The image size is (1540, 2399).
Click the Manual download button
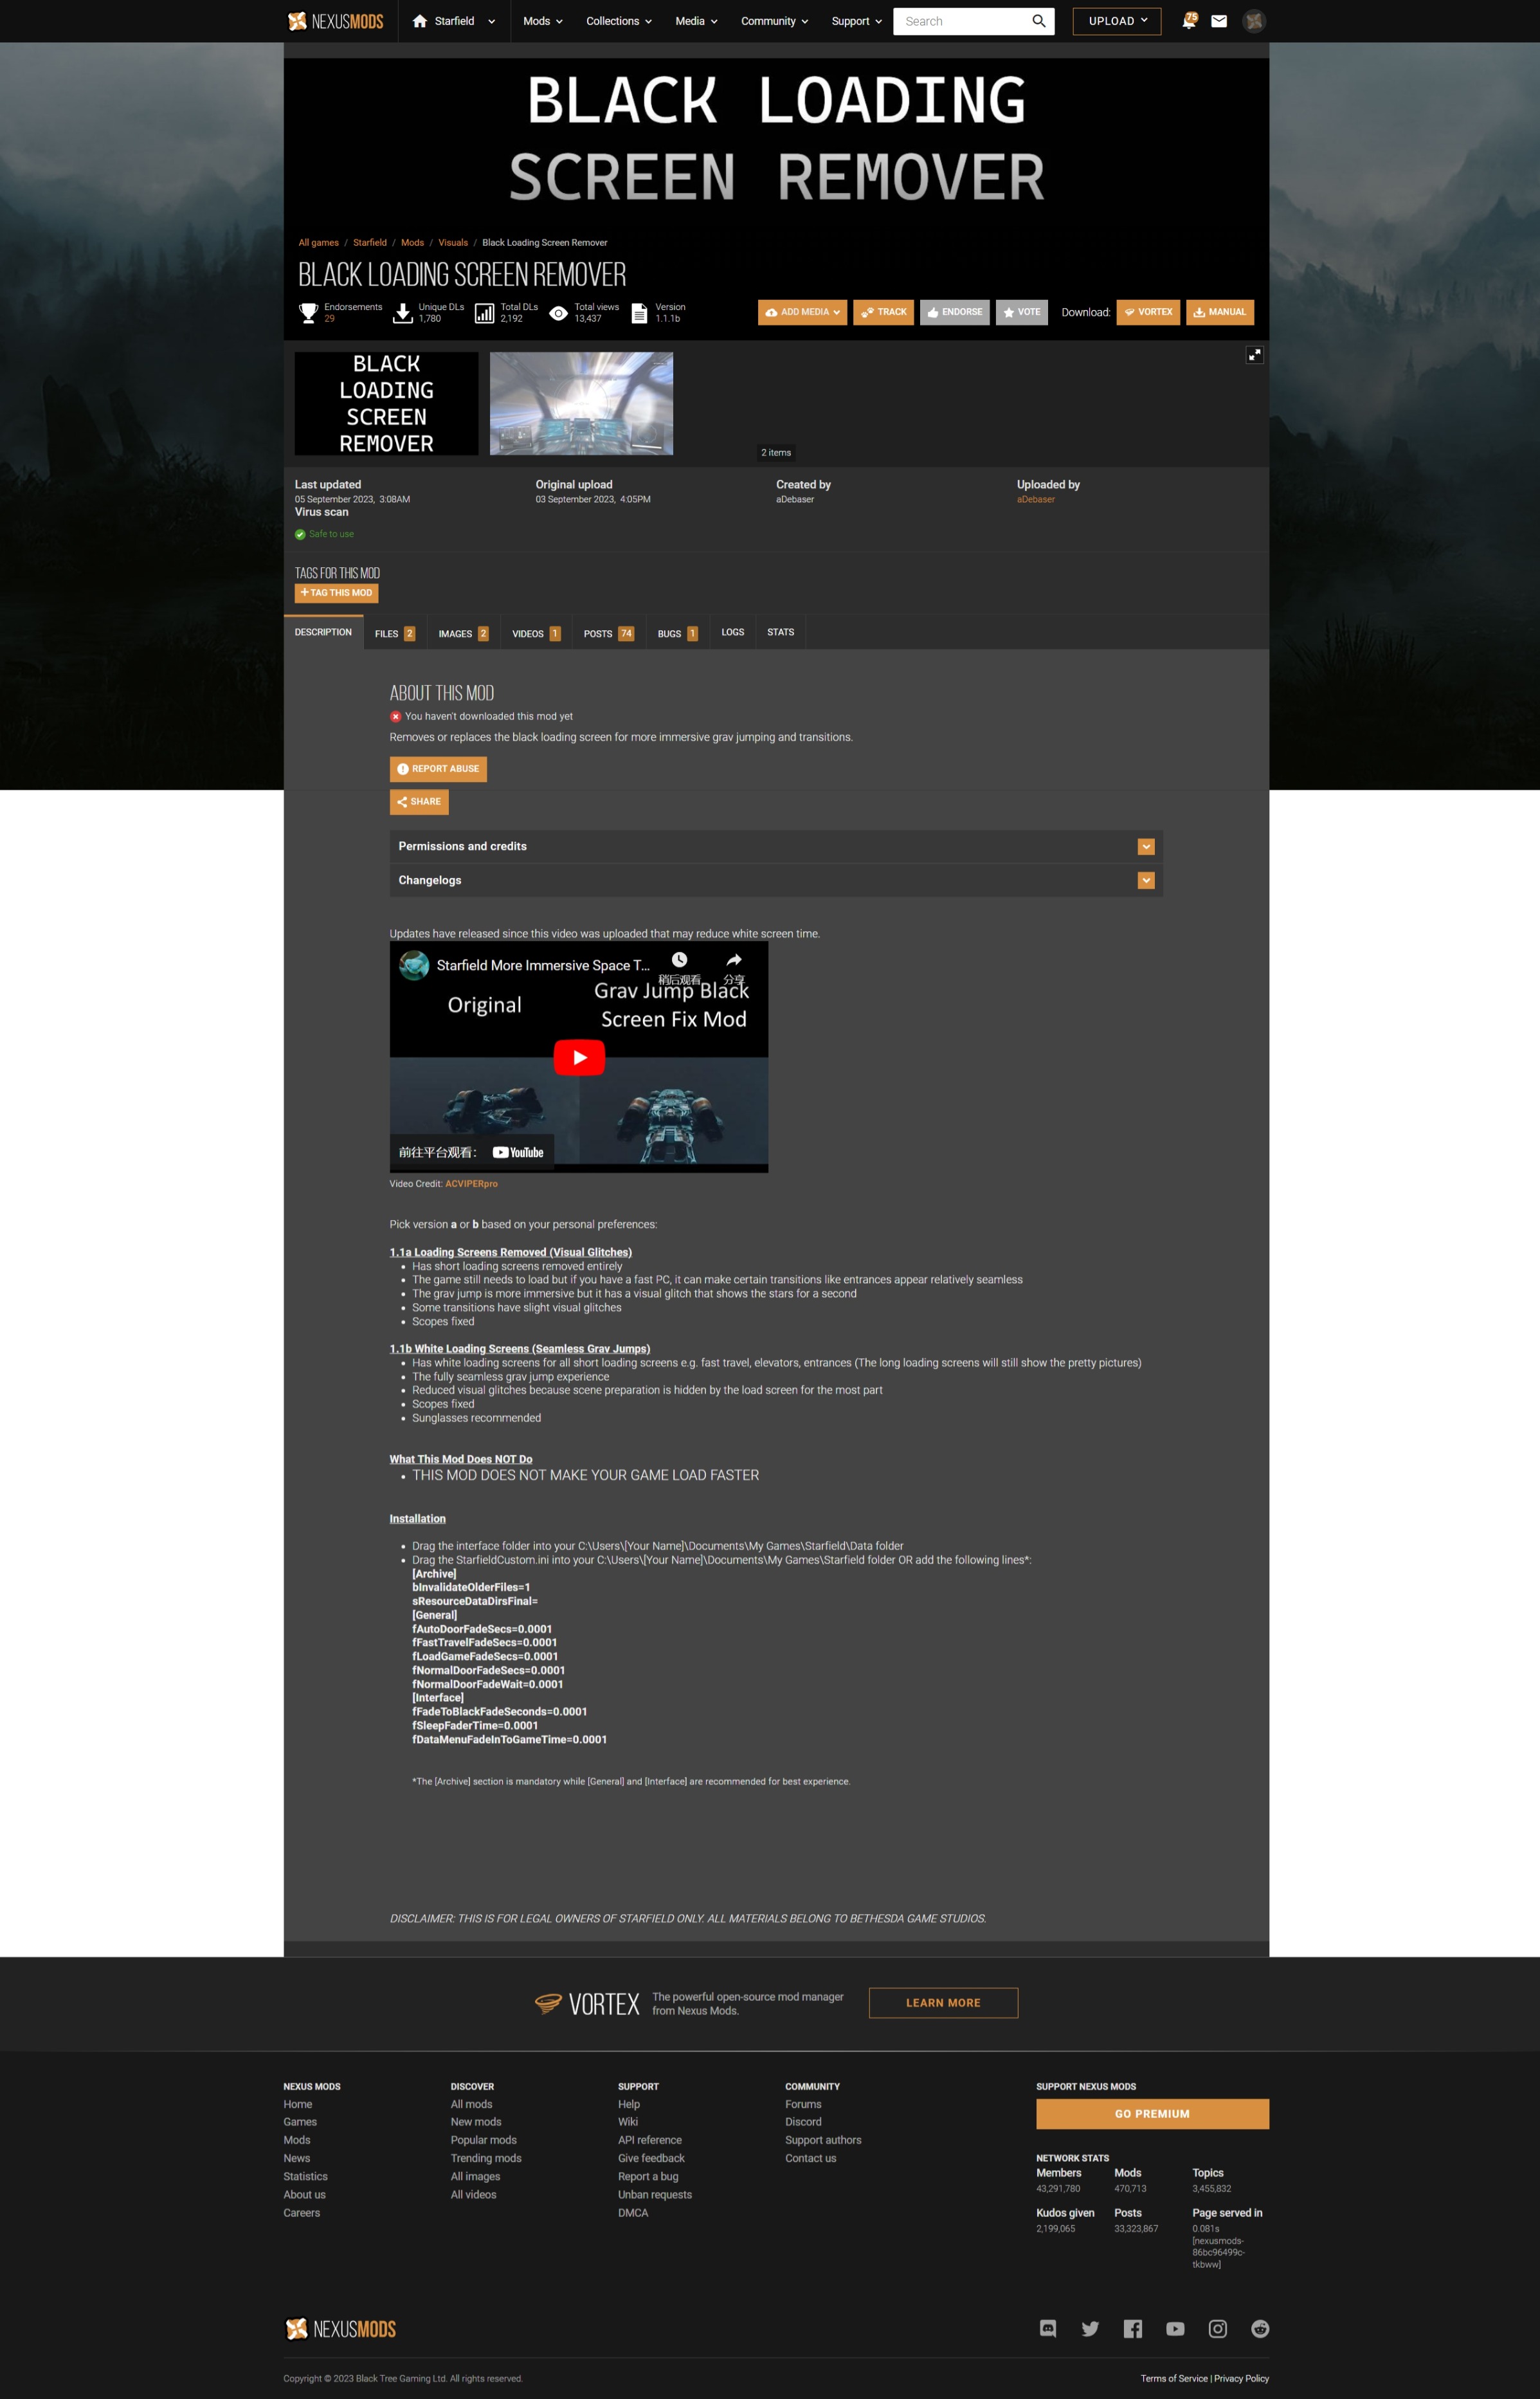[1220, 312]
